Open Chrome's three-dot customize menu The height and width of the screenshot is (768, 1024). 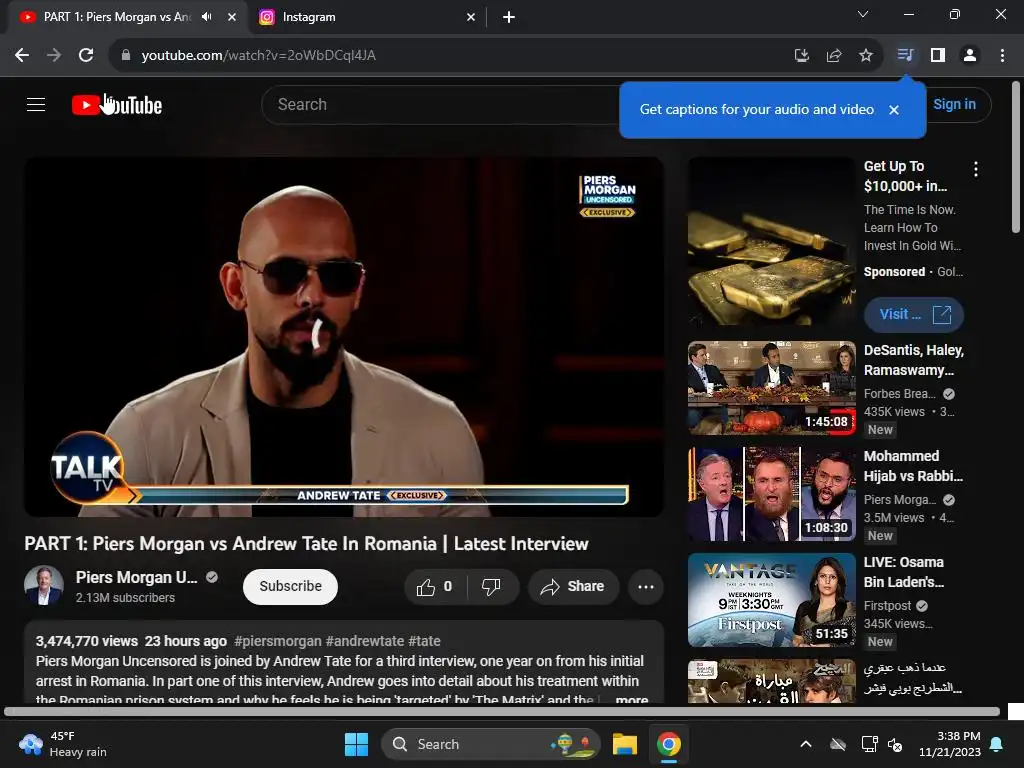pyautogui.click(x=1002, y=56)
